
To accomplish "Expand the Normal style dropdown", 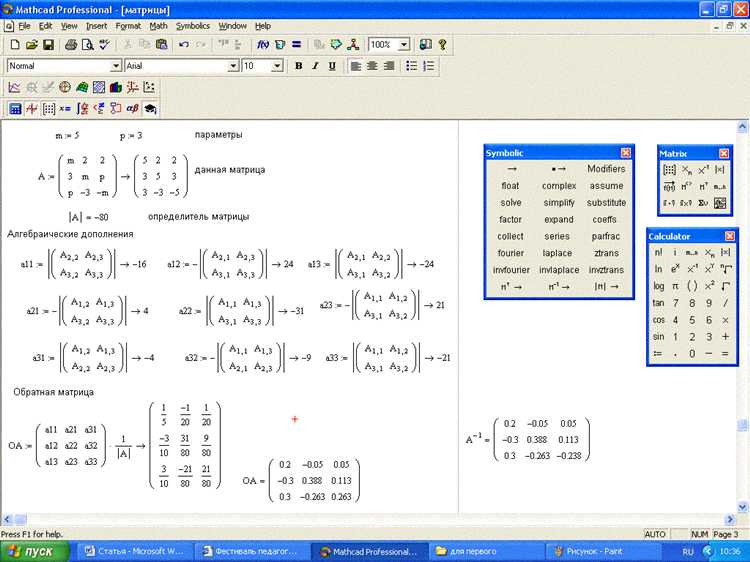I will point(114,66).
